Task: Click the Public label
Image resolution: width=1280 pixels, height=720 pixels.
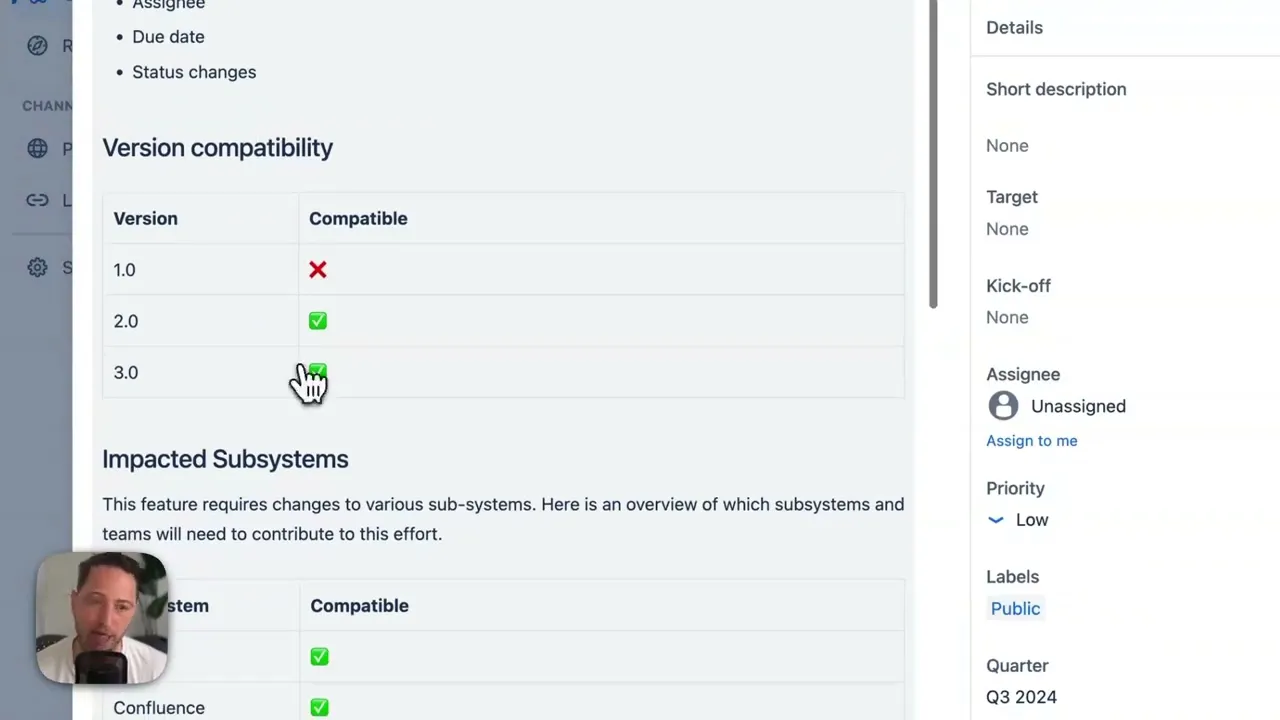Action: click(x=1015, y=609)
